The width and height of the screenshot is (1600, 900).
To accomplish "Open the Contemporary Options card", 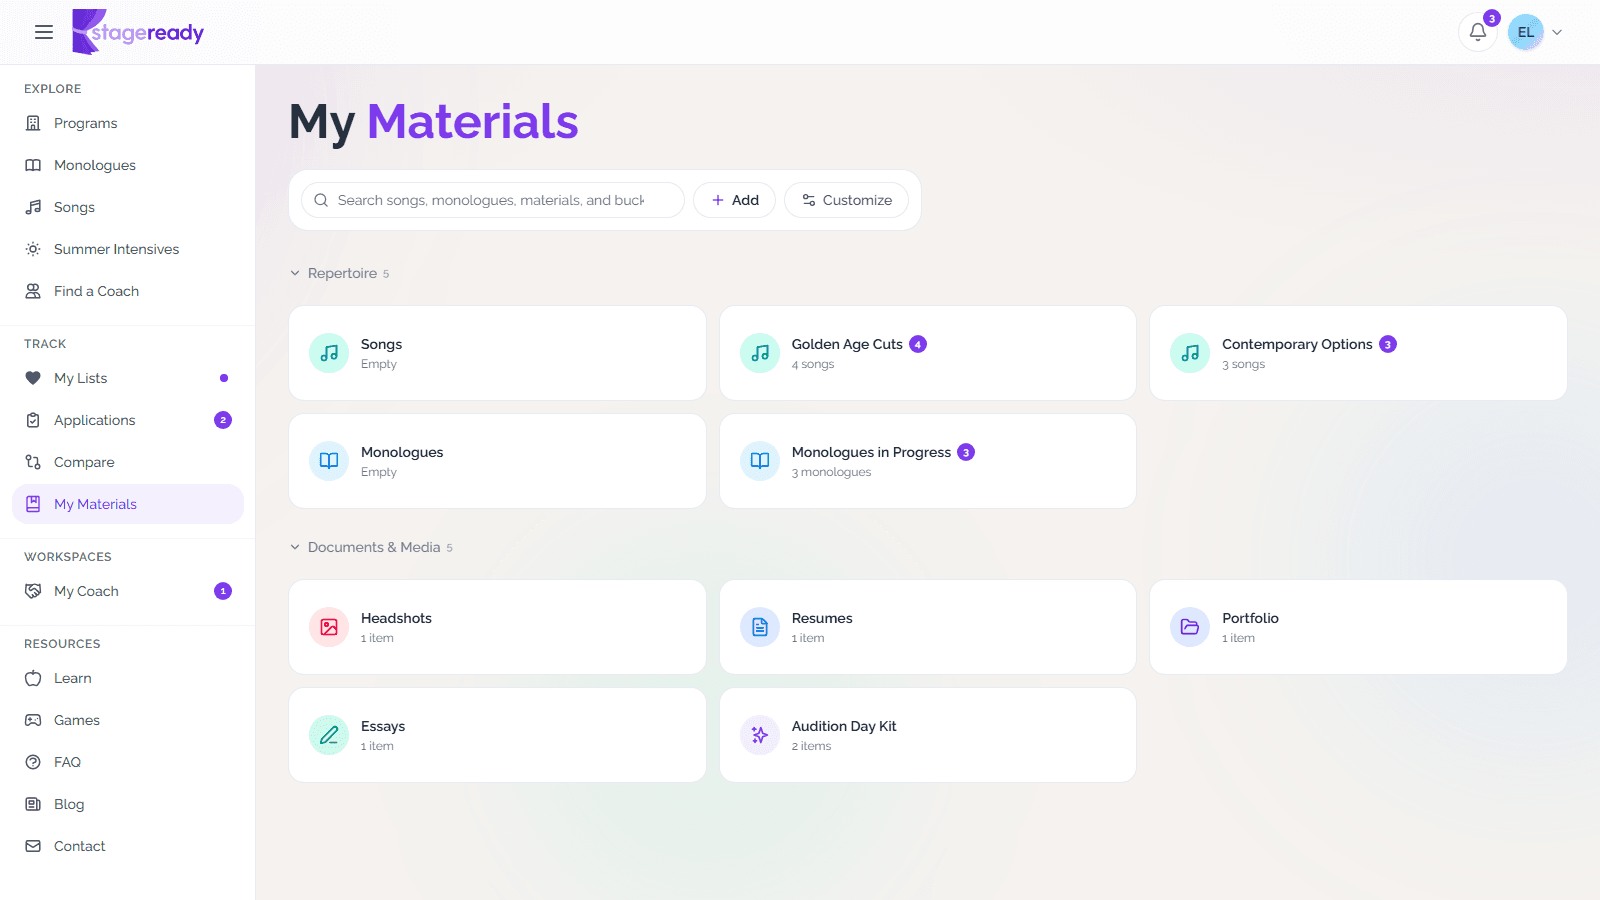I will click(x=1358, y=353).
